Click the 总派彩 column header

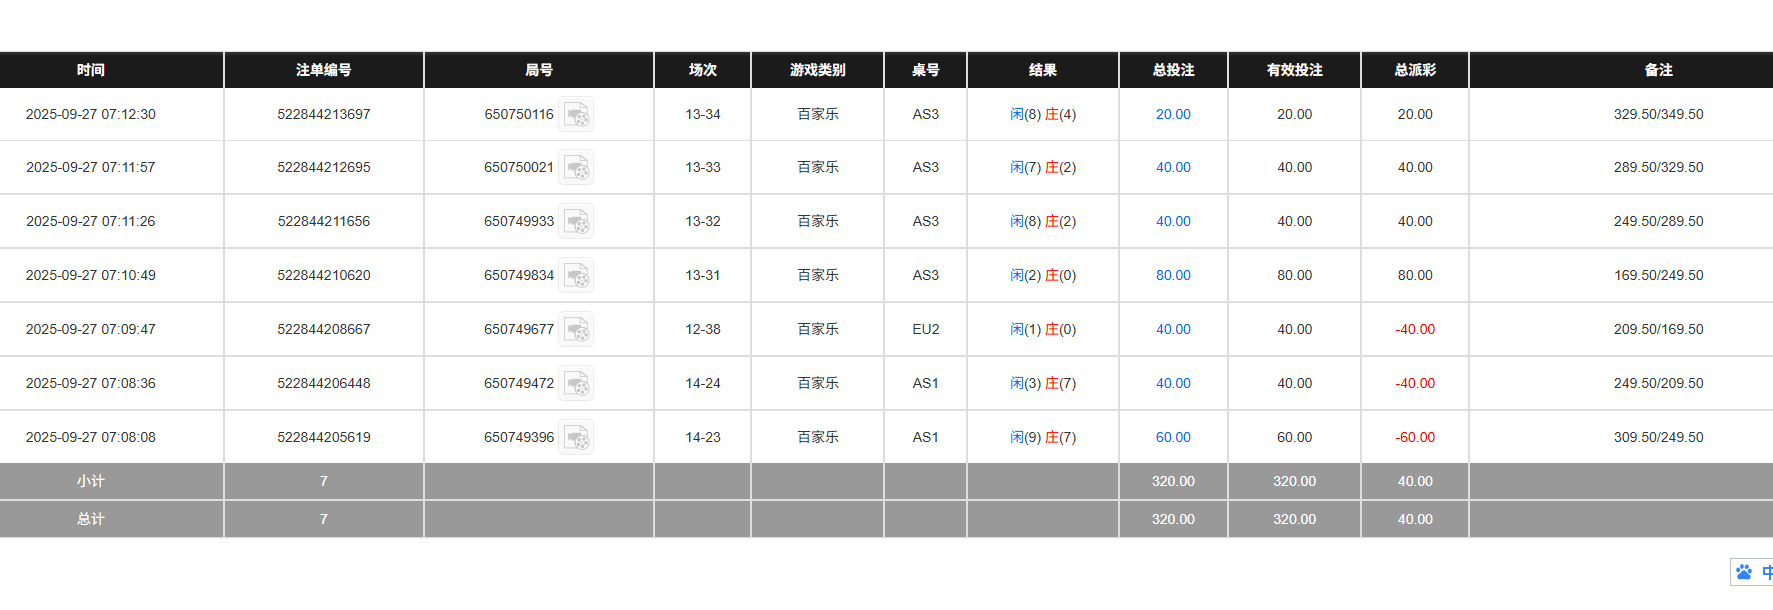(1414, 70)
